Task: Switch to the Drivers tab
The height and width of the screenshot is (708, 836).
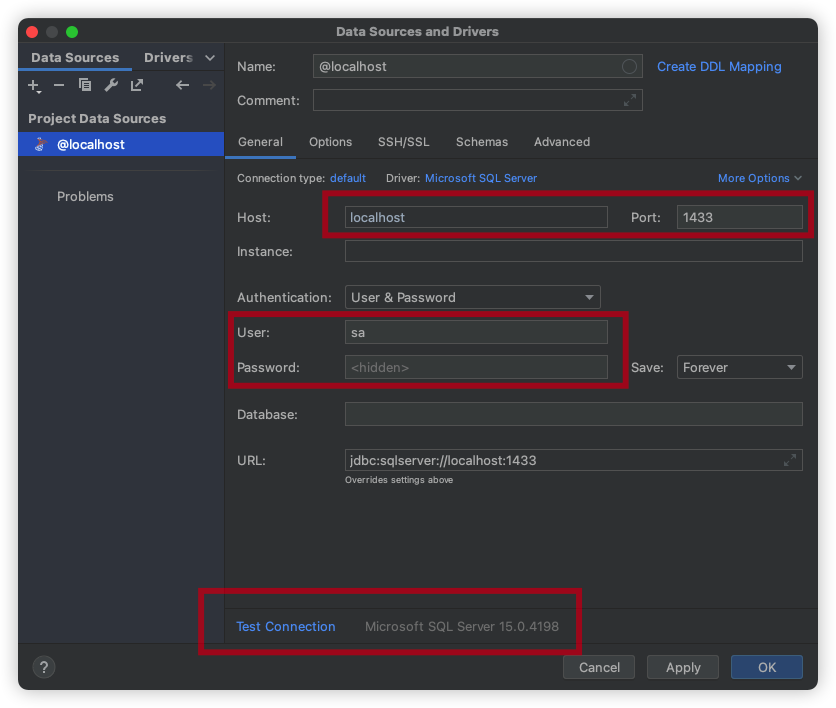Action: coord(167,57)
